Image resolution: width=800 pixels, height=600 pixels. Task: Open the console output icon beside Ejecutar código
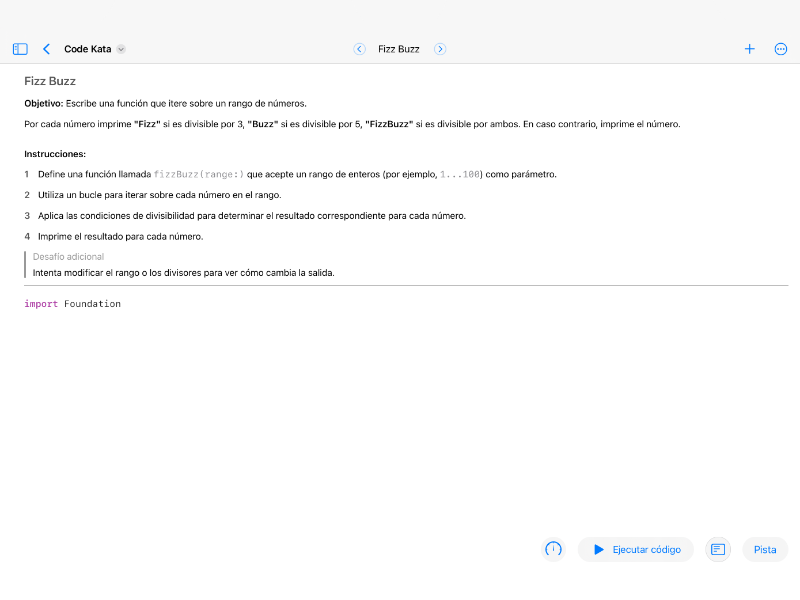tap(717, 549)
